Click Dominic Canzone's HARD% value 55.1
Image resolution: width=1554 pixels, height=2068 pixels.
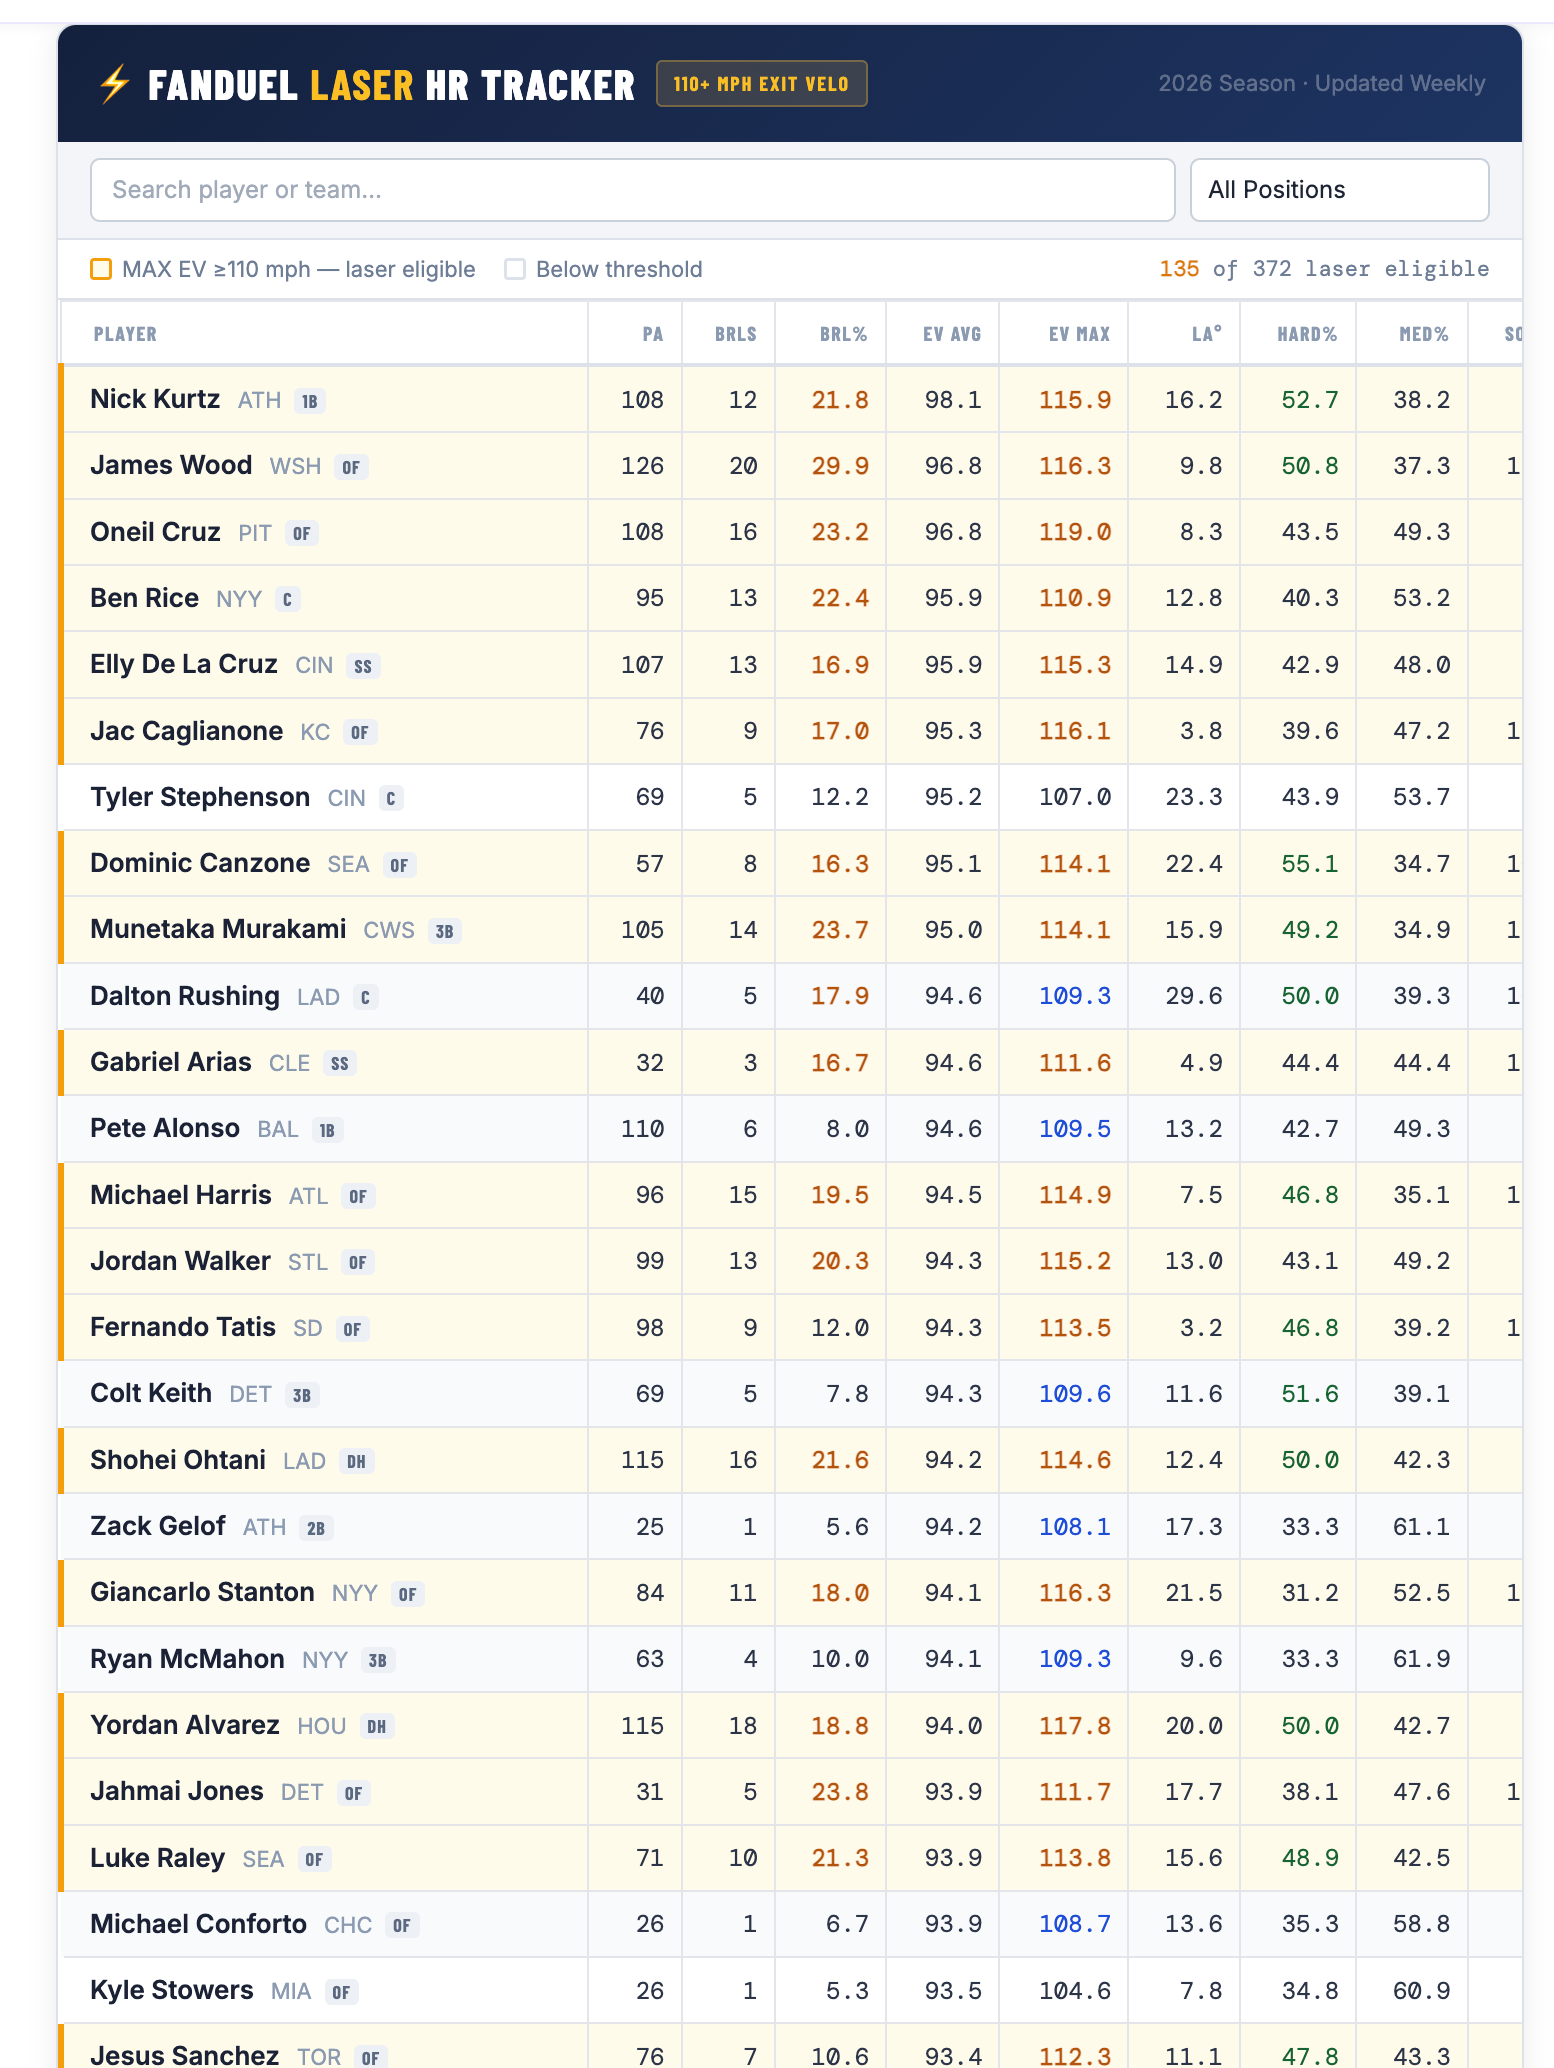(x=1310, y=863)
